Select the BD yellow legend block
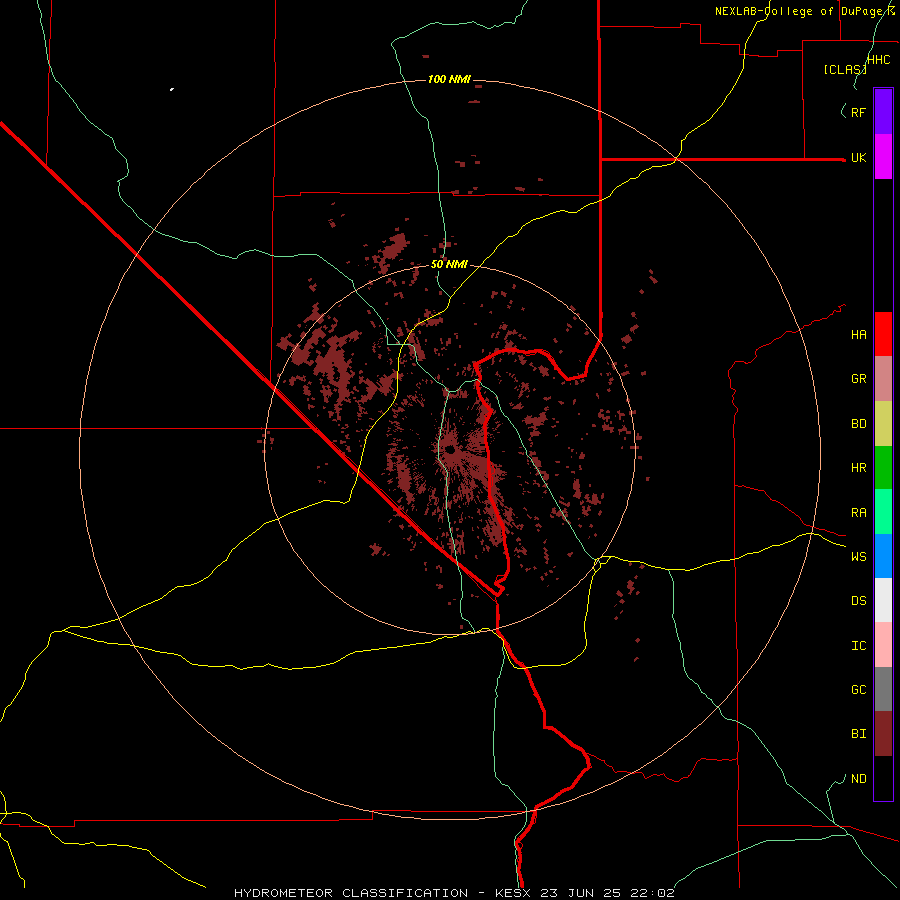900x900 pixels. click(883, 424)
